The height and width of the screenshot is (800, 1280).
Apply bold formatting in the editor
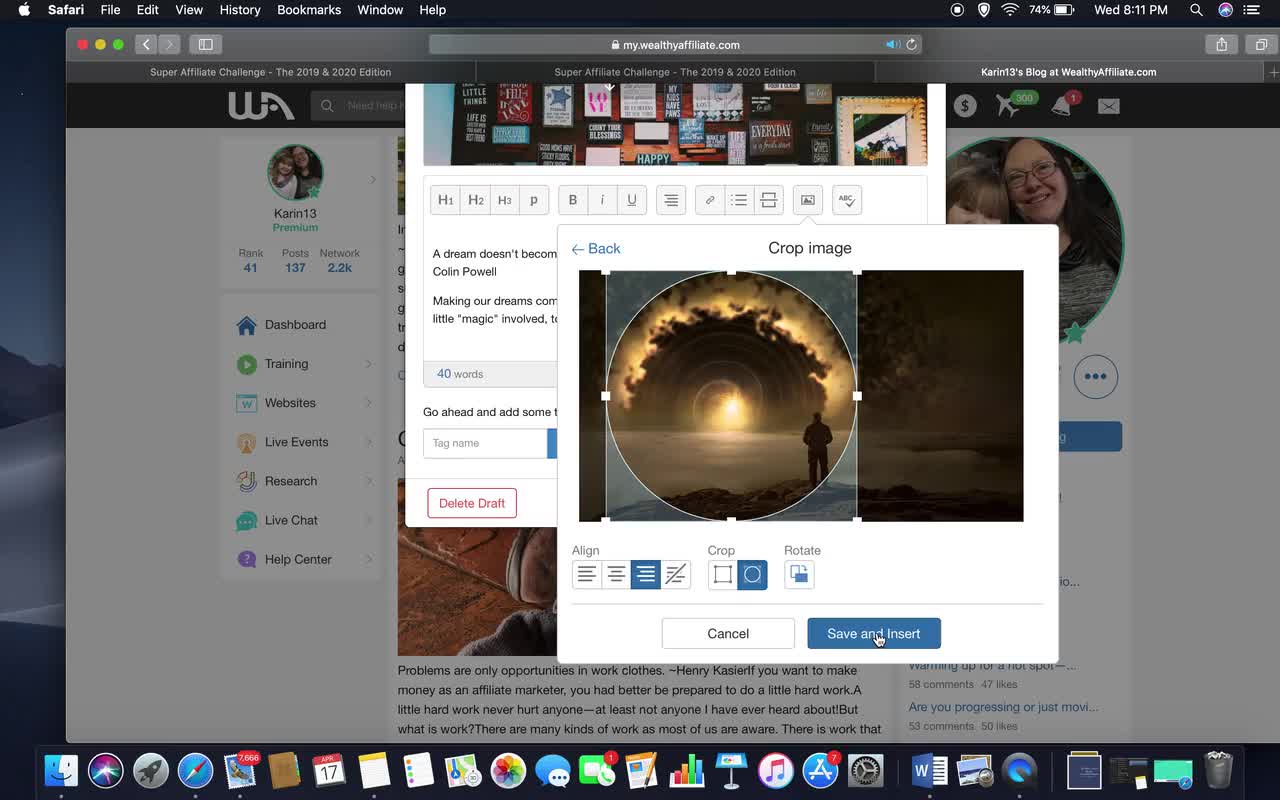[x=572, y=200]
